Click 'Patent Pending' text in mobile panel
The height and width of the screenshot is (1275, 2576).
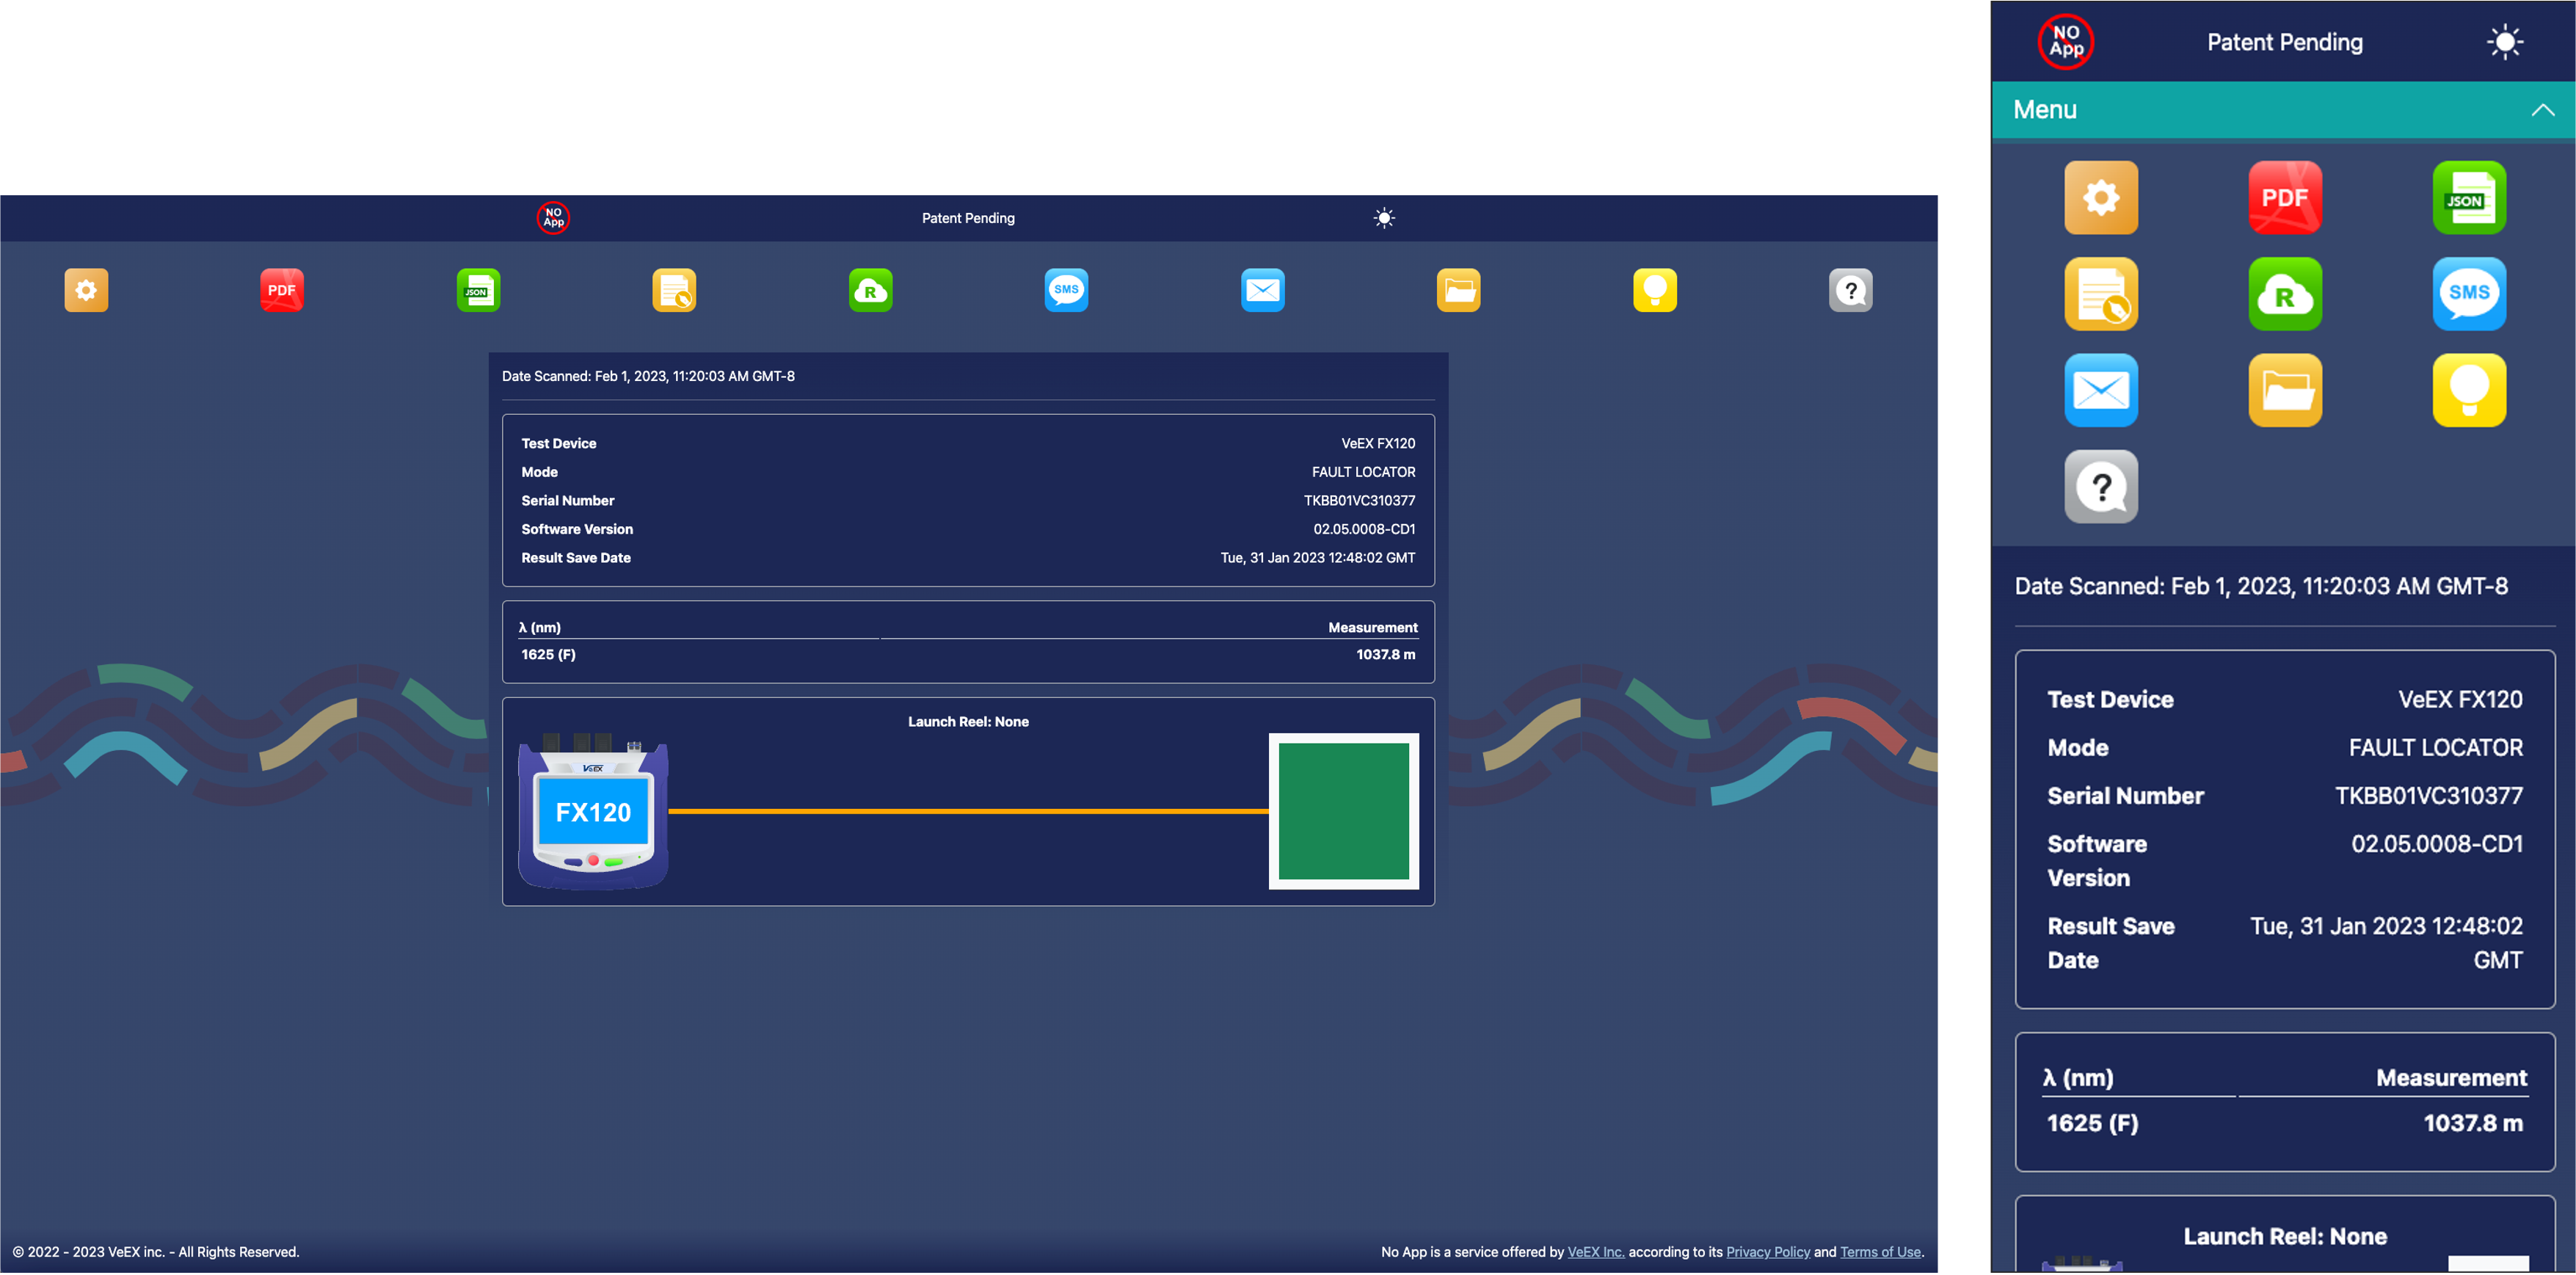click(2284, 42)
